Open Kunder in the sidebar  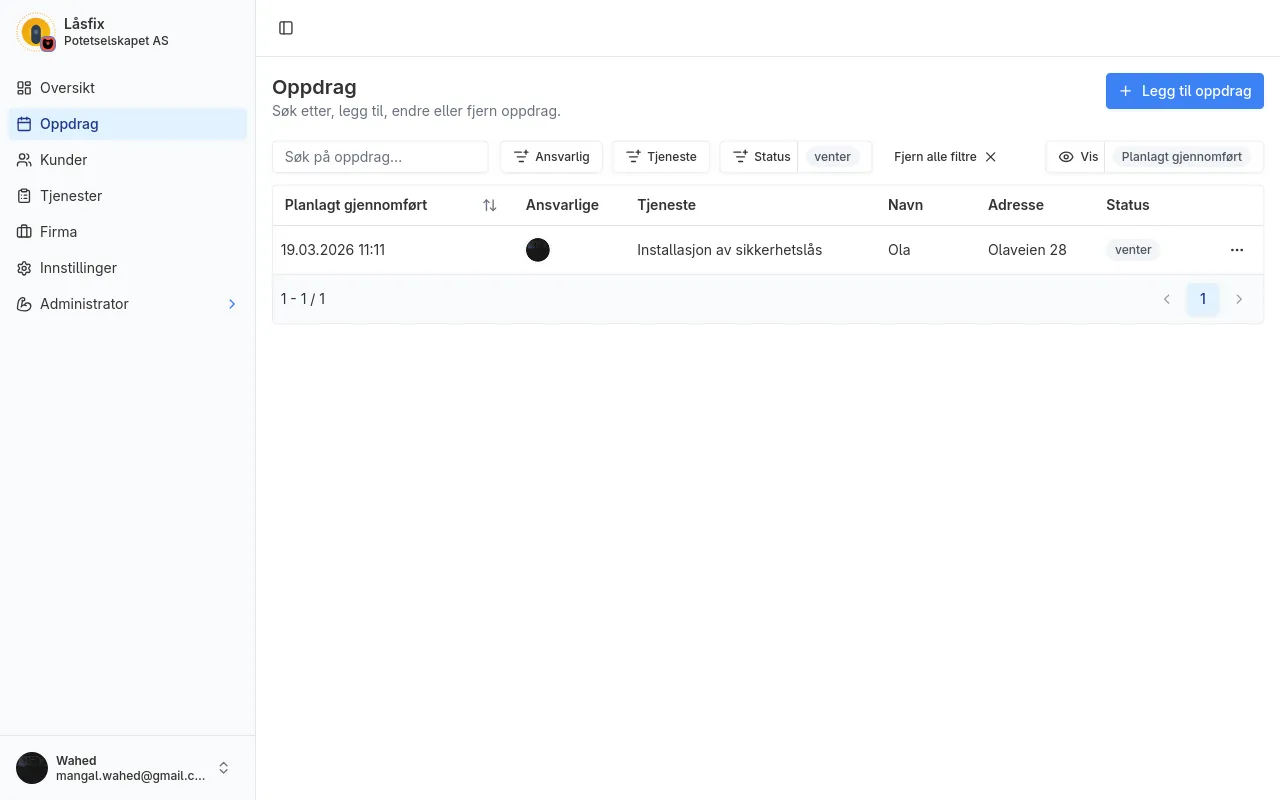63,160
